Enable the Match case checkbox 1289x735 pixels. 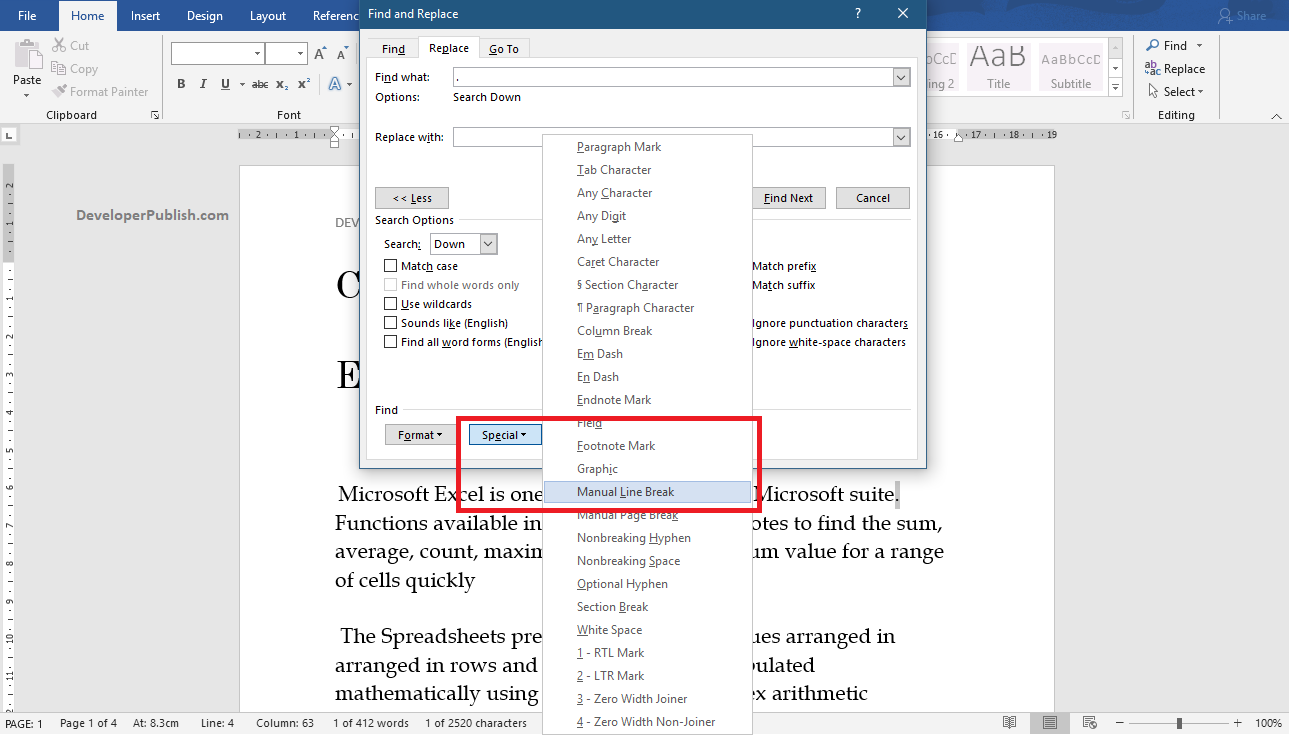391,265
